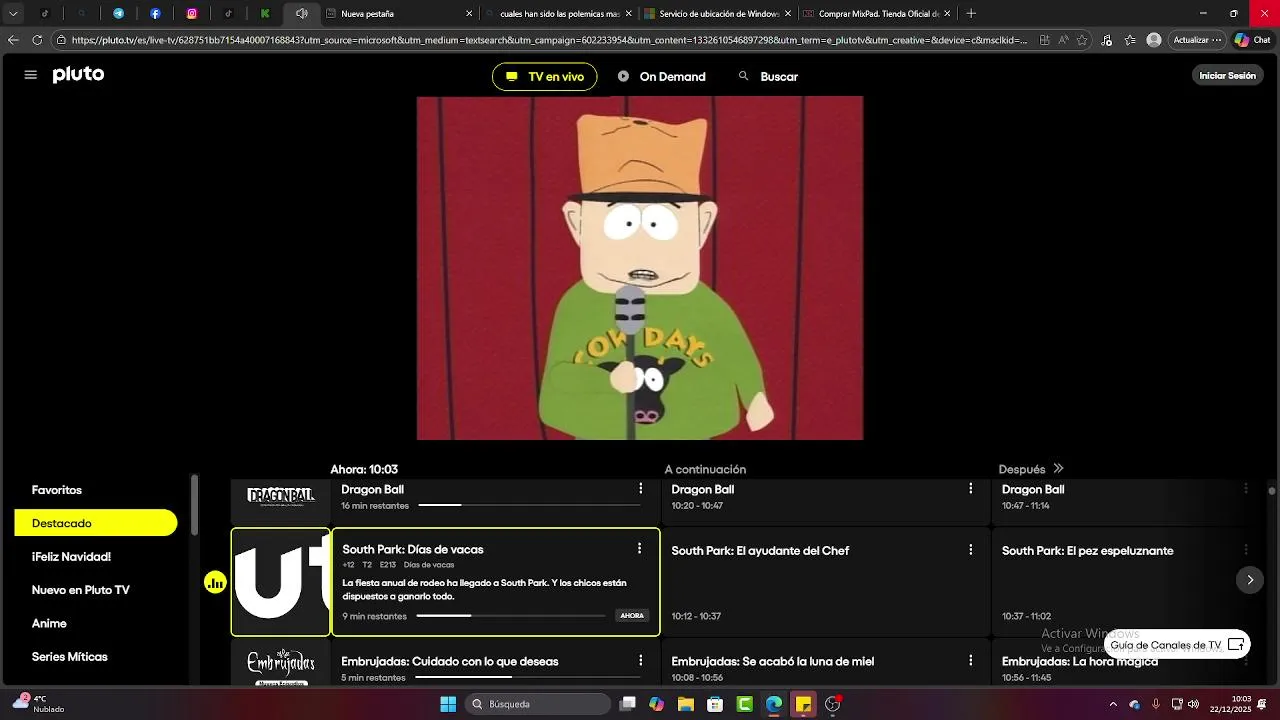Click the yellow now-playing equalizer icon

(x=215, y=582)
